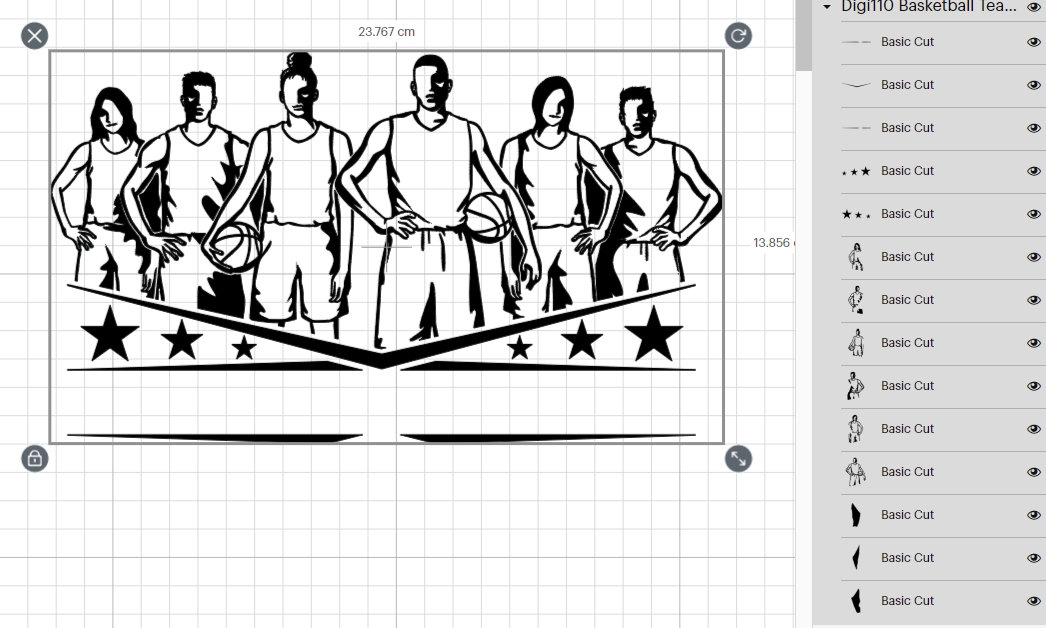Deselect the image using the X handle icon

click(34, 35)
